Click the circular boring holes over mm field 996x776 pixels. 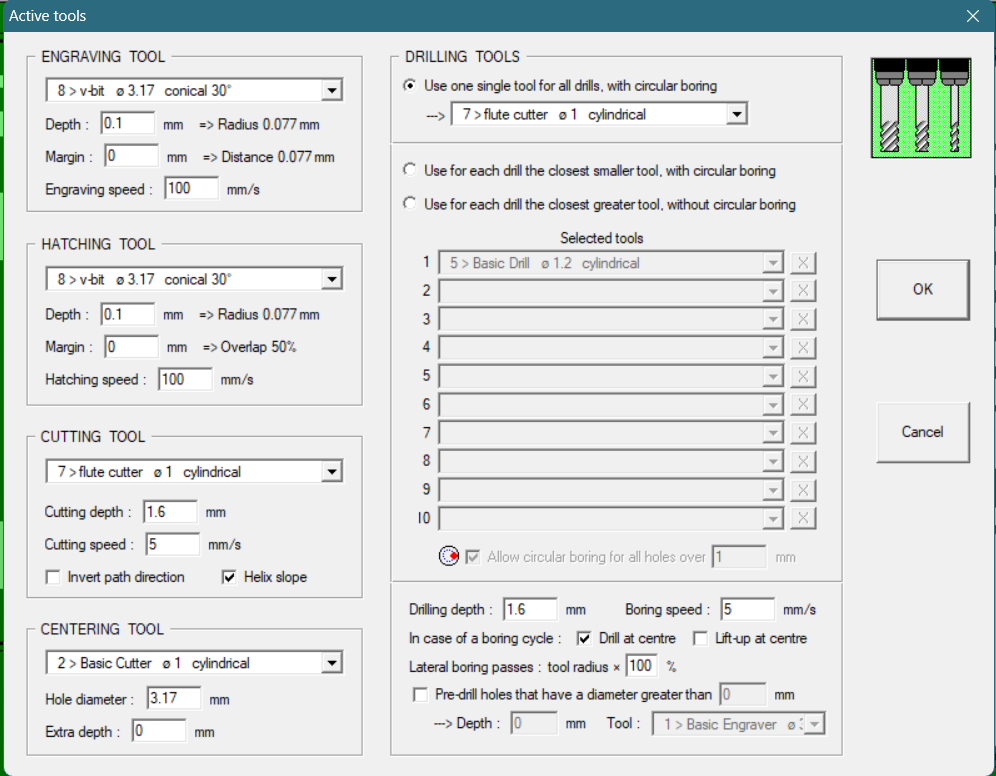739,557
